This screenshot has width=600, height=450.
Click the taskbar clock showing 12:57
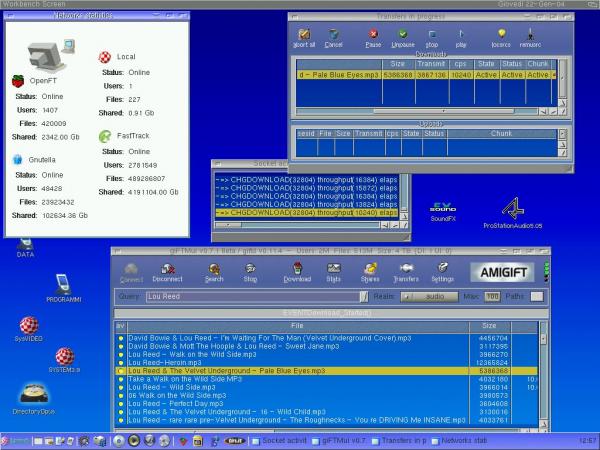pos(587,441)
